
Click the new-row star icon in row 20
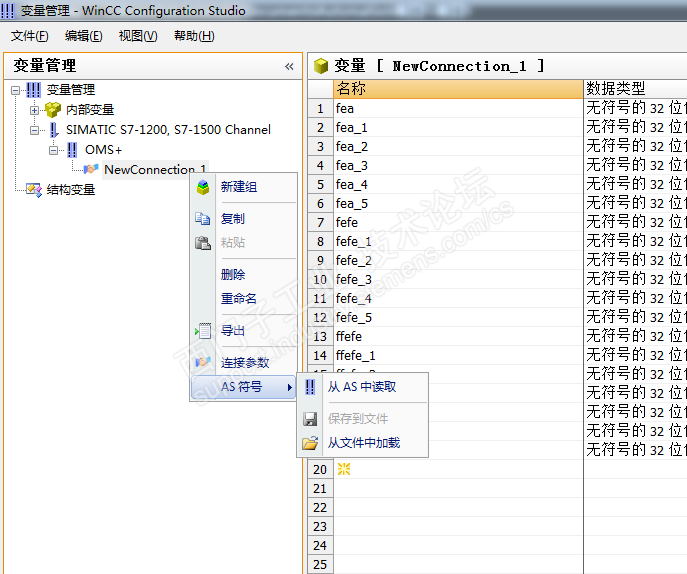tap(344, 469)
